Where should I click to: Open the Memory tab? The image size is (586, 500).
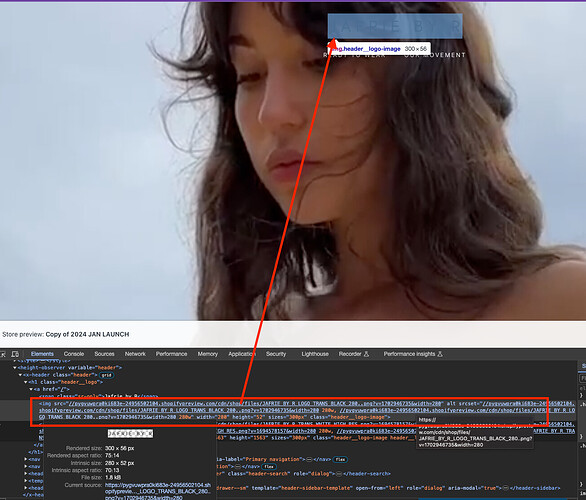click(207, 354)
